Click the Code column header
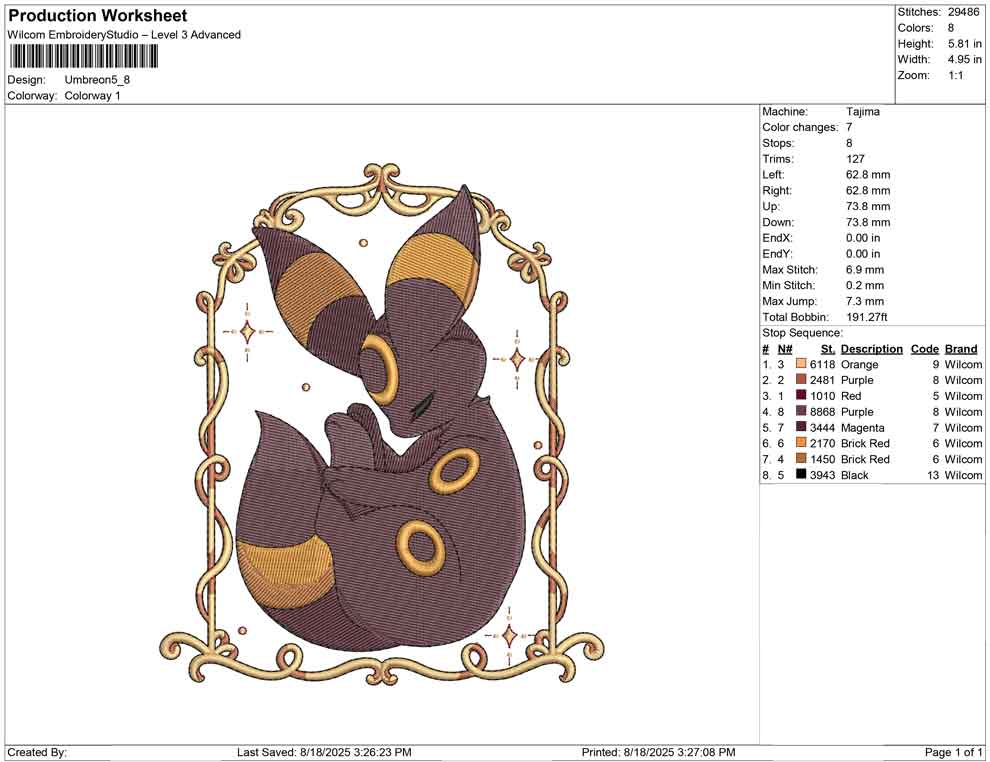990x762 pixels. coord(925,349)
